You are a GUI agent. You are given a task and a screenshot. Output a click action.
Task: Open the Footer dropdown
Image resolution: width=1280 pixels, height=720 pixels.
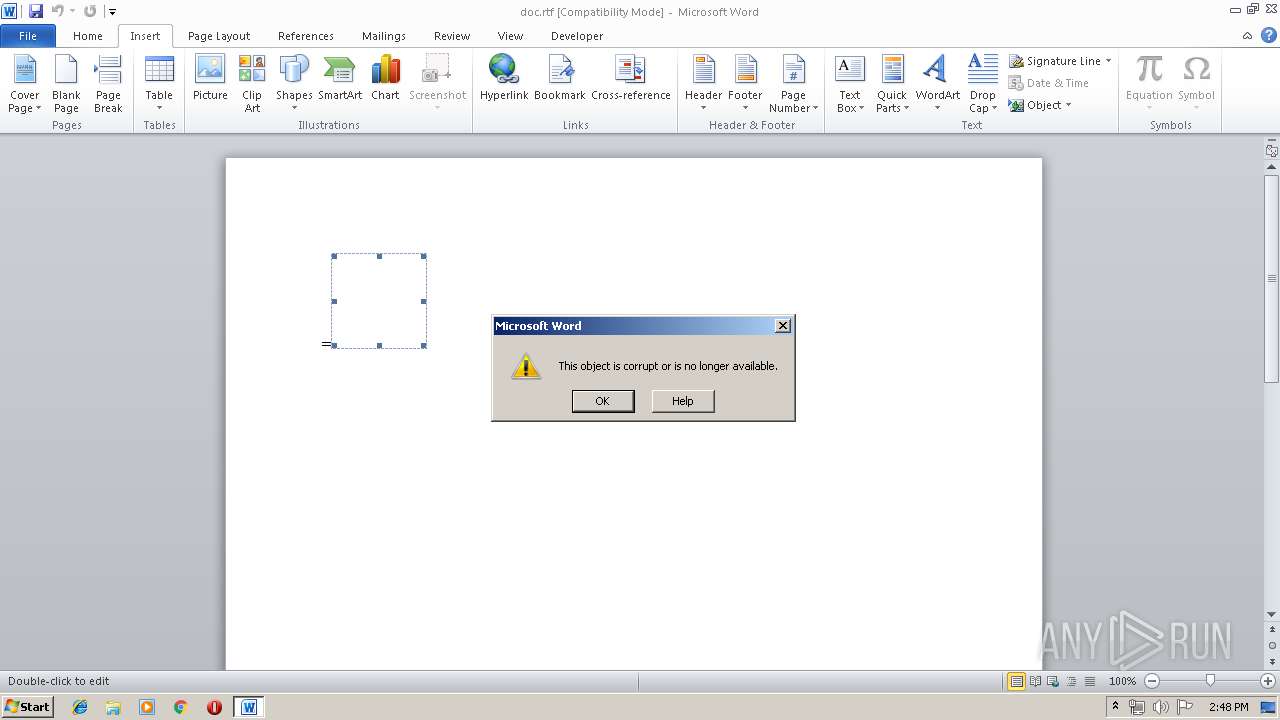tap(745, 84)
